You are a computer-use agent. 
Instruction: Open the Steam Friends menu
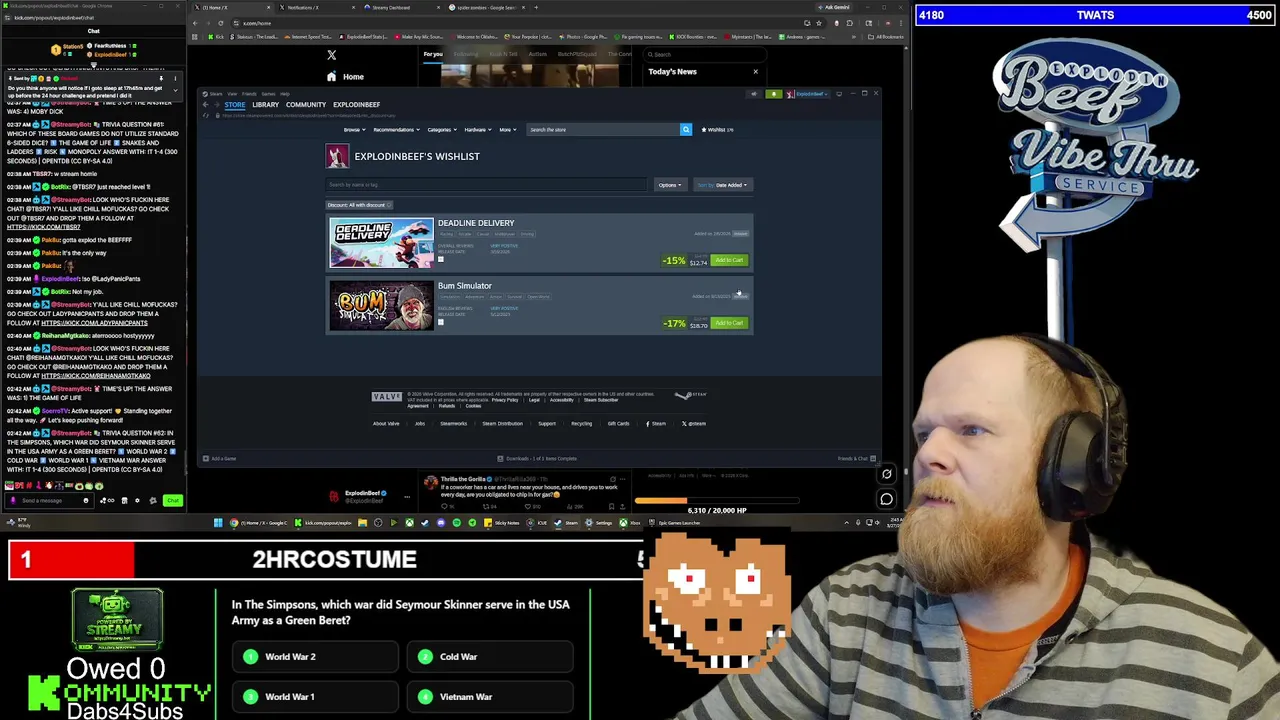click(249, 94)
